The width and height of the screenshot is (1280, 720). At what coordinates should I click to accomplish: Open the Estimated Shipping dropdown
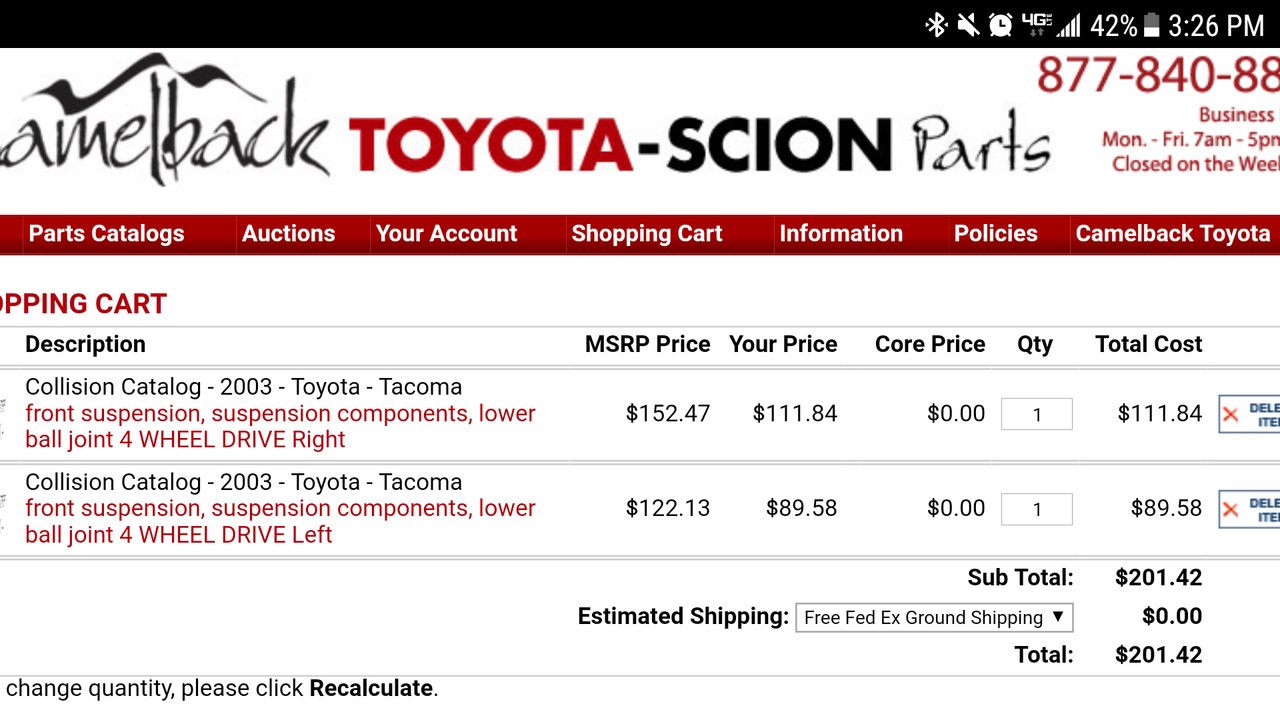(x=934, y=617)
